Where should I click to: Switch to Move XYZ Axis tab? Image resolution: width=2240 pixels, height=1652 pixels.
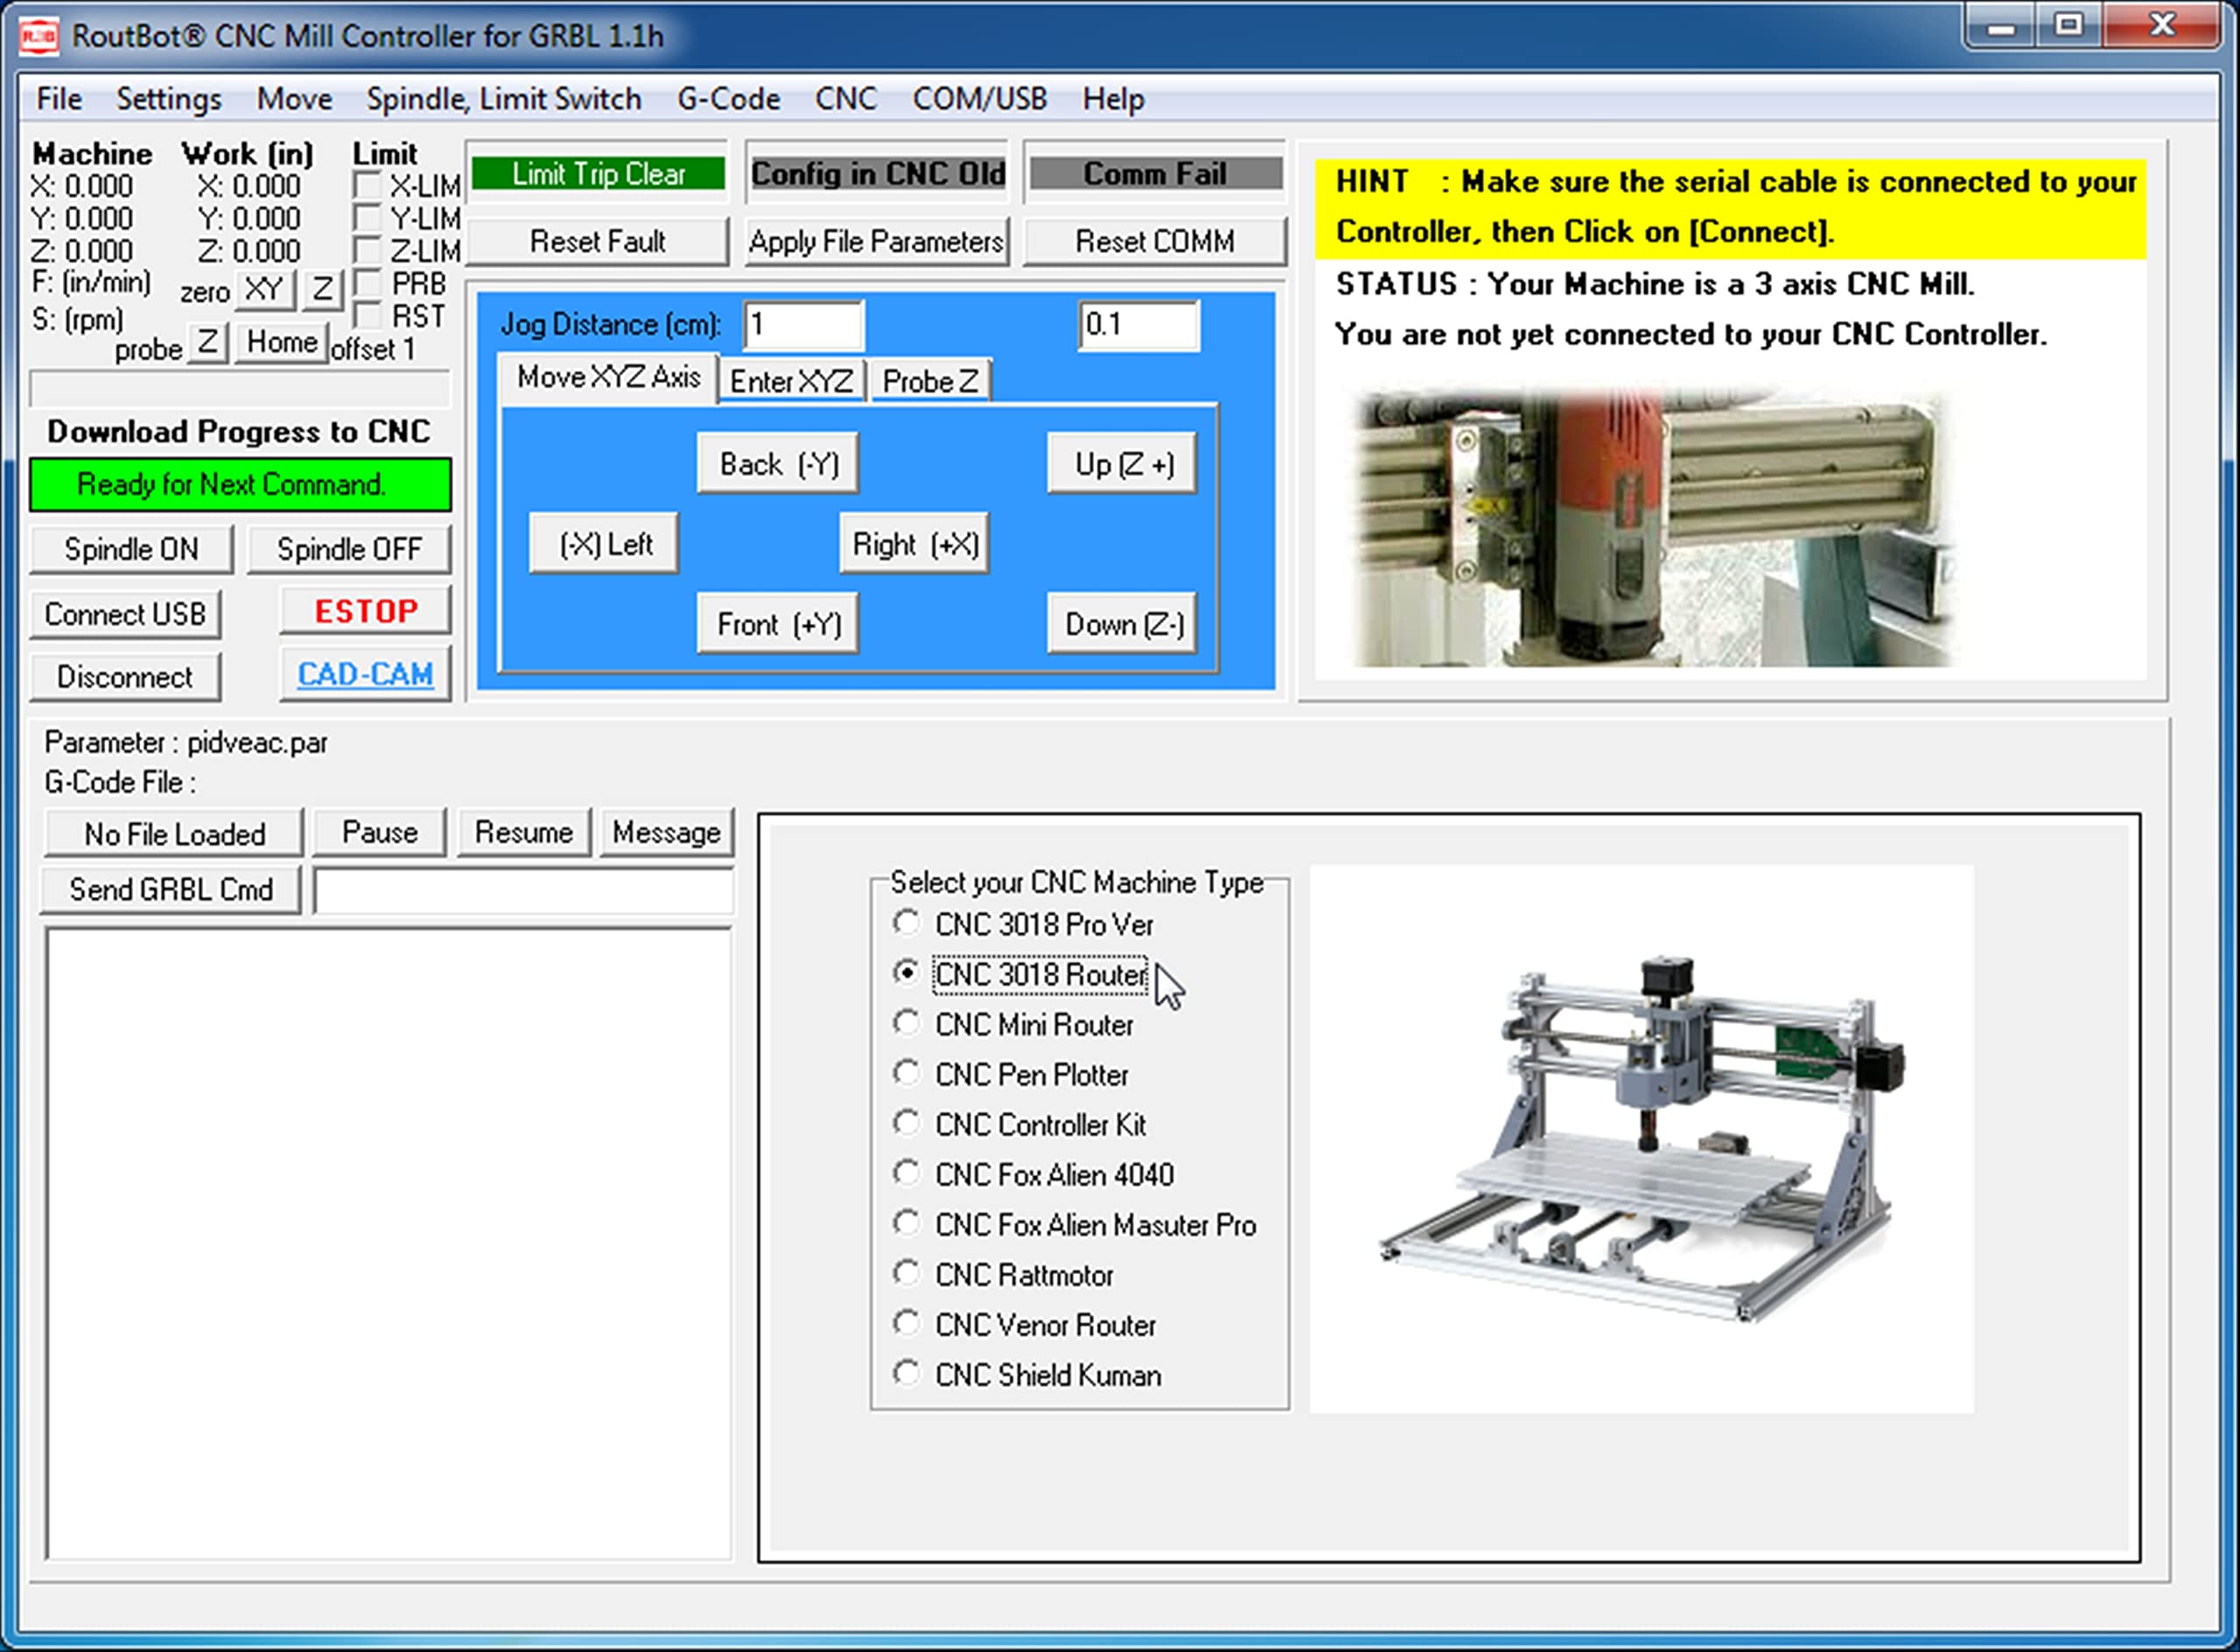[608, 378]
